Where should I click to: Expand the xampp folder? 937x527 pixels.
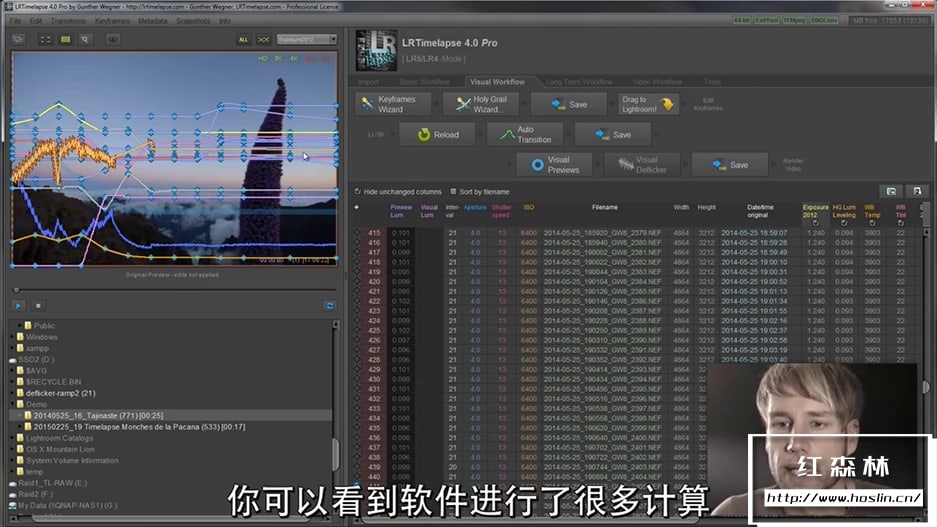click(13, 348)
